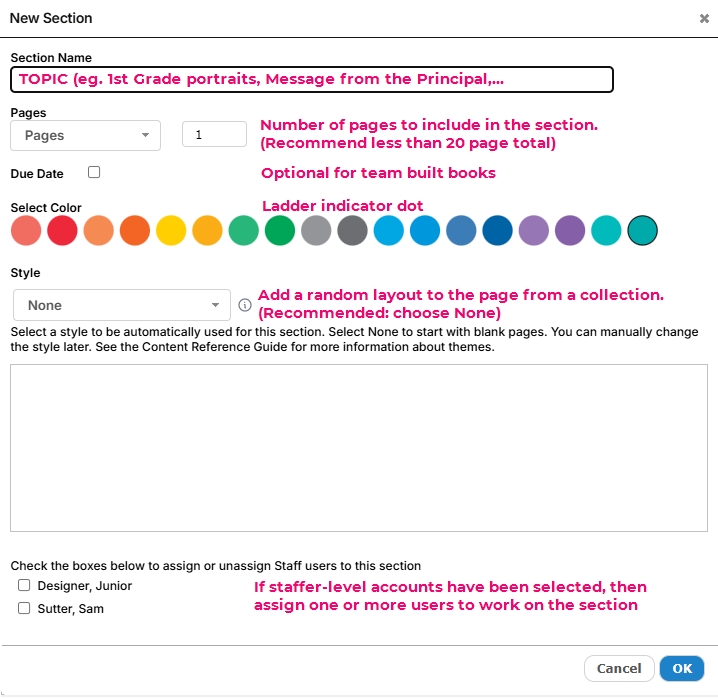
Task: Expand the Style dropdown set to None
Action: (x=122, y=305)
